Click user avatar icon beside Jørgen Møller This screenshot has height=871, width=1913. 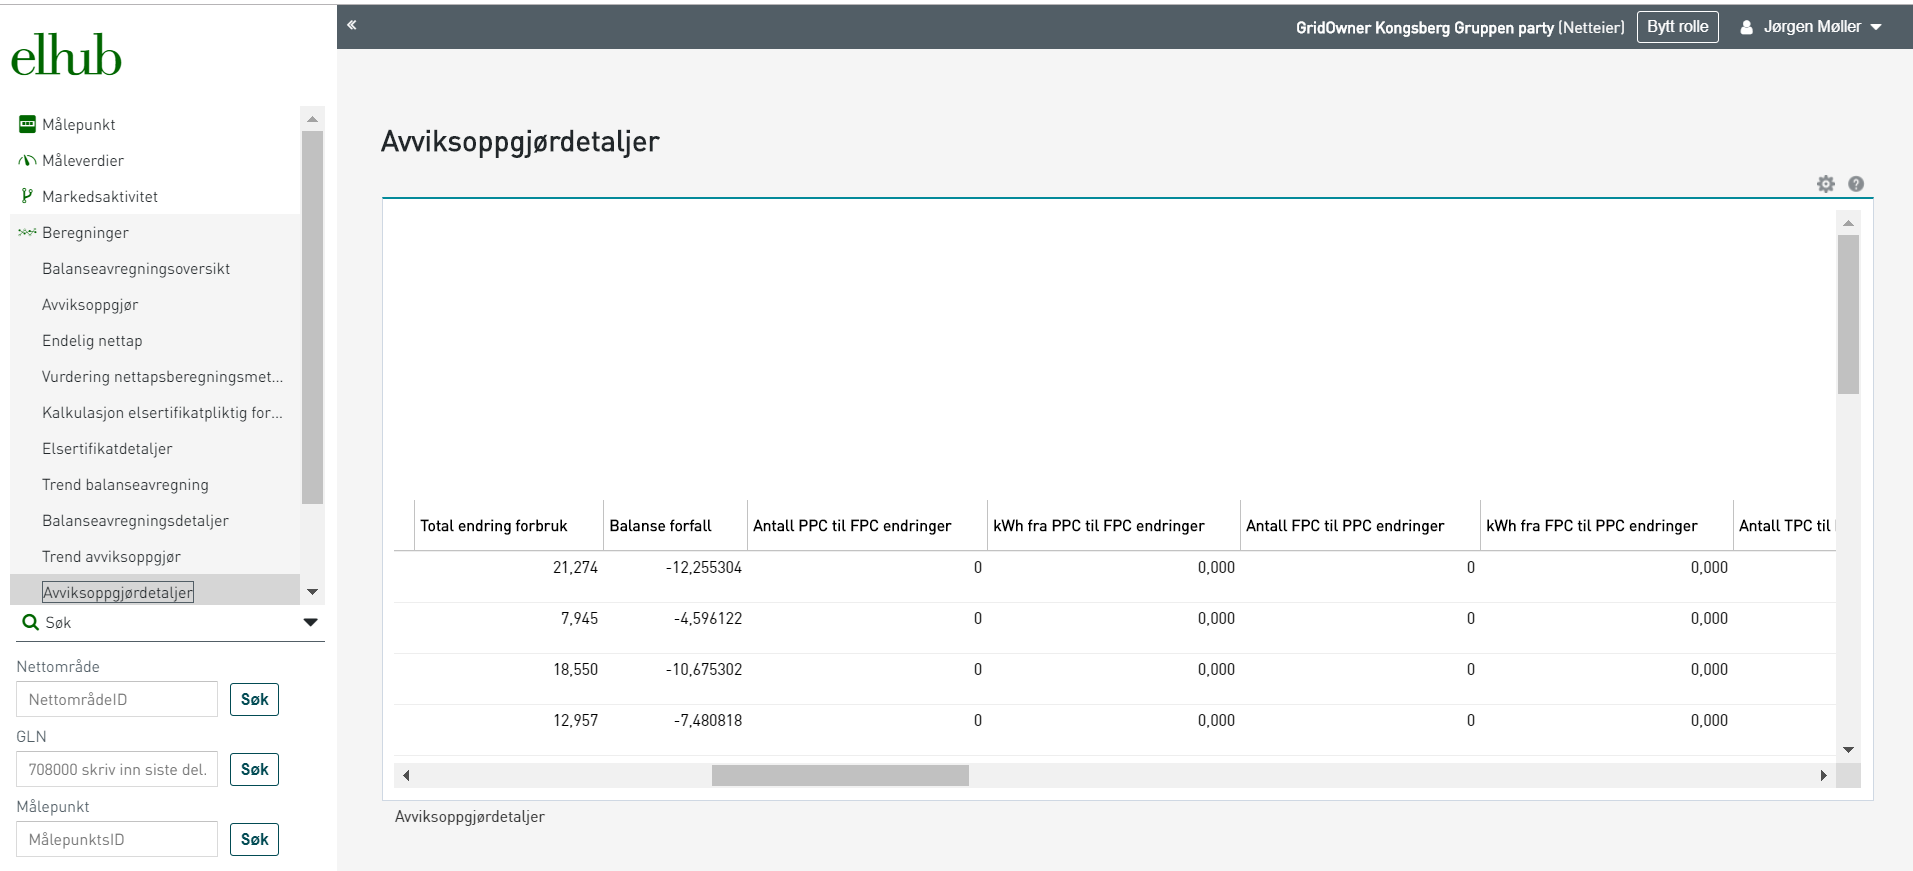coord(1746,27)
